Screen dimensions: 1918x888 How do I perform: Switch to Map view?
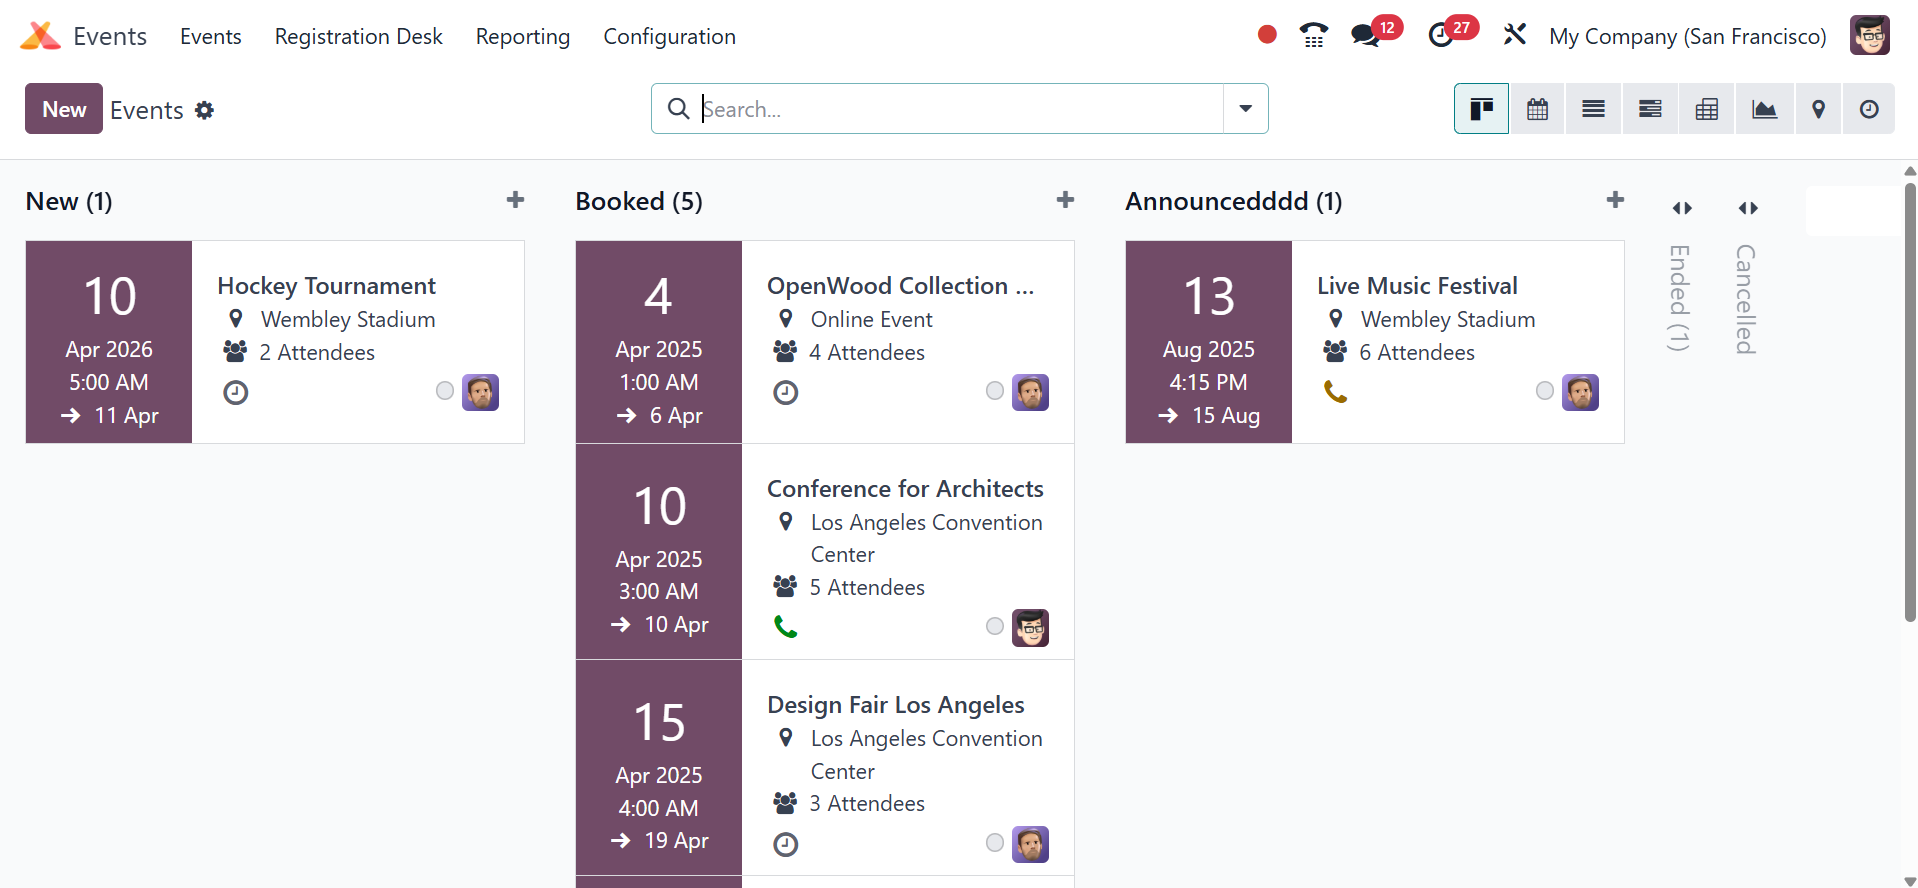[1818, 109]
